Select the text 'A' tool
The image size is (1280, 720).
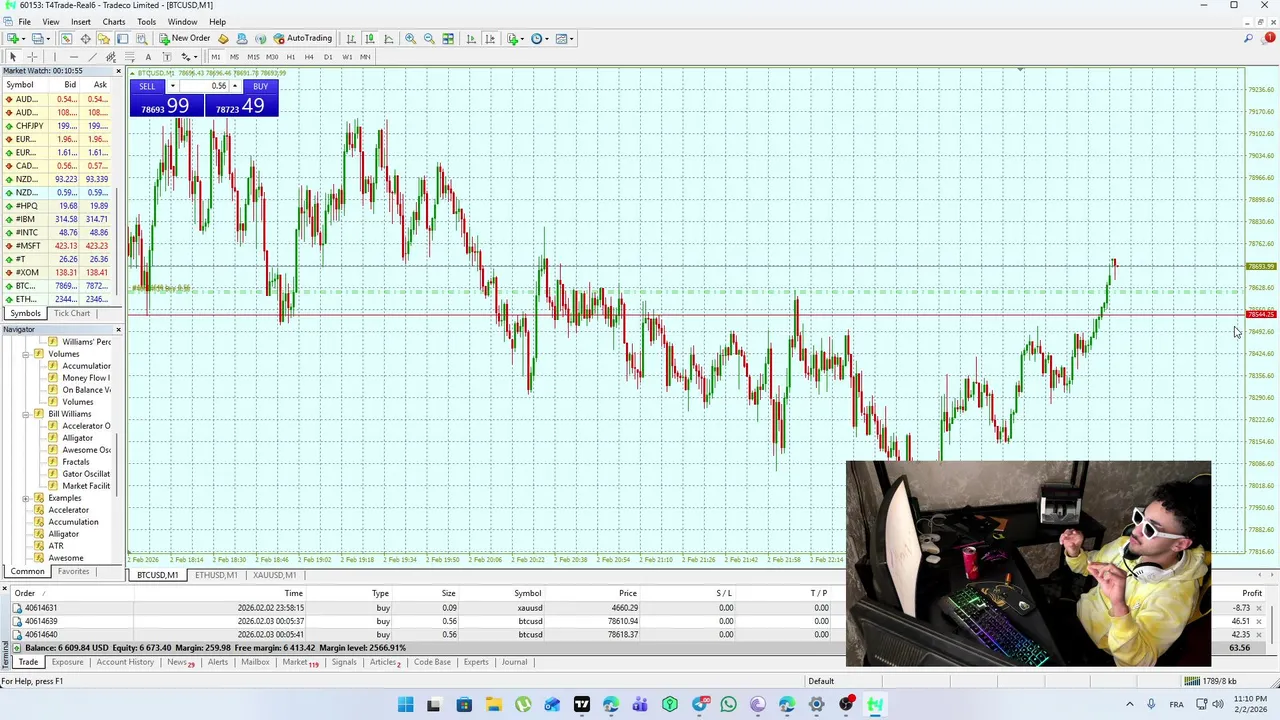(x=148, y=57)
